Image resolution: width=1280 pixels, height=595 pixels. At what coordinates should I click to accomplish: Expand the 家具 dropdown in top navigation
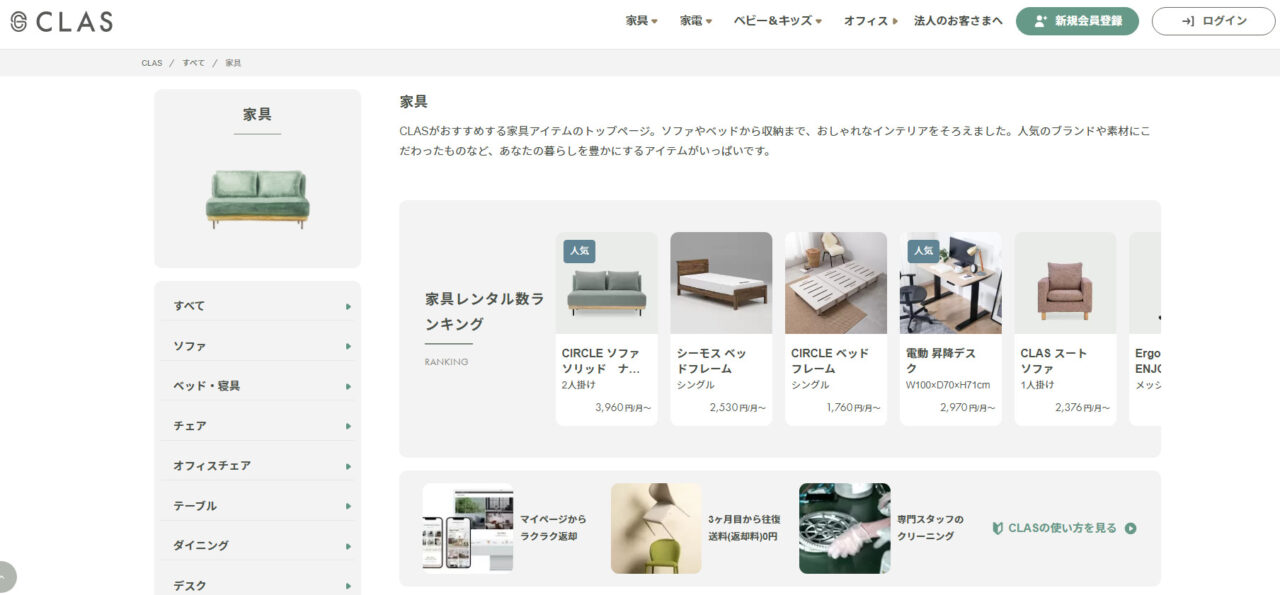641,21
